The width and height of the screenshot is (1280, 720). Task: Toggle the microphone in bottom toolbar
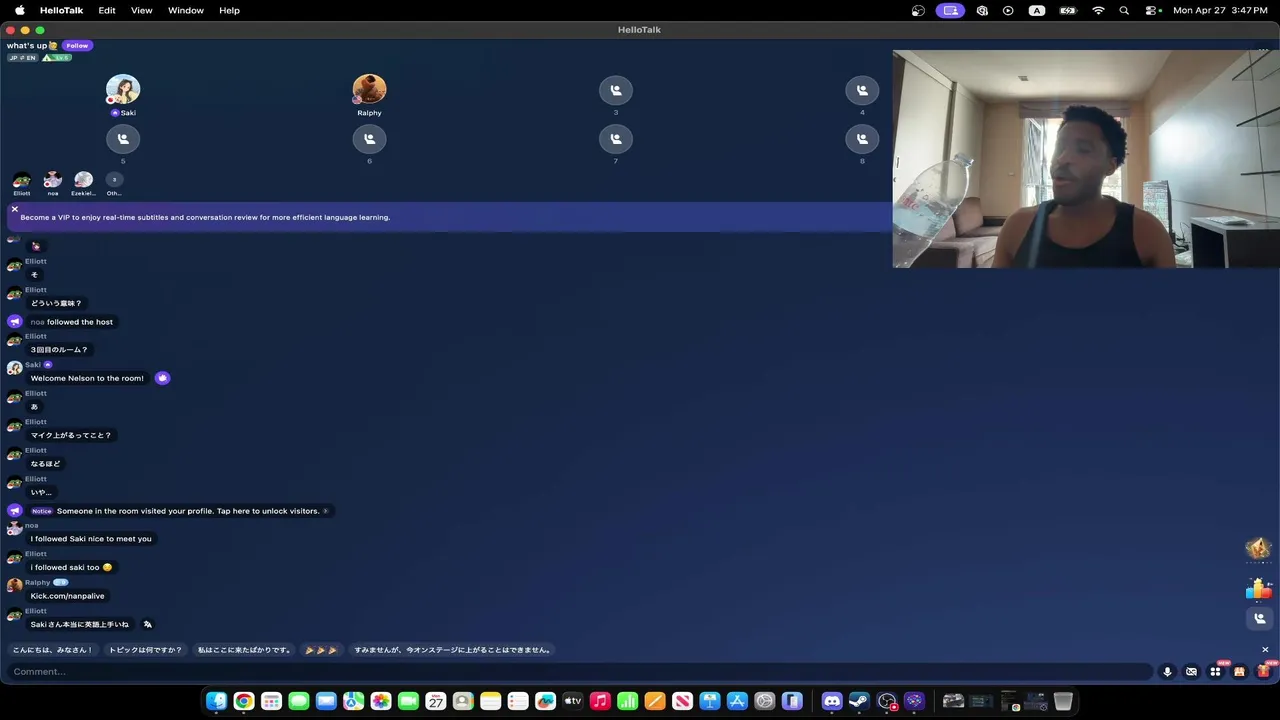(1167, 672)
